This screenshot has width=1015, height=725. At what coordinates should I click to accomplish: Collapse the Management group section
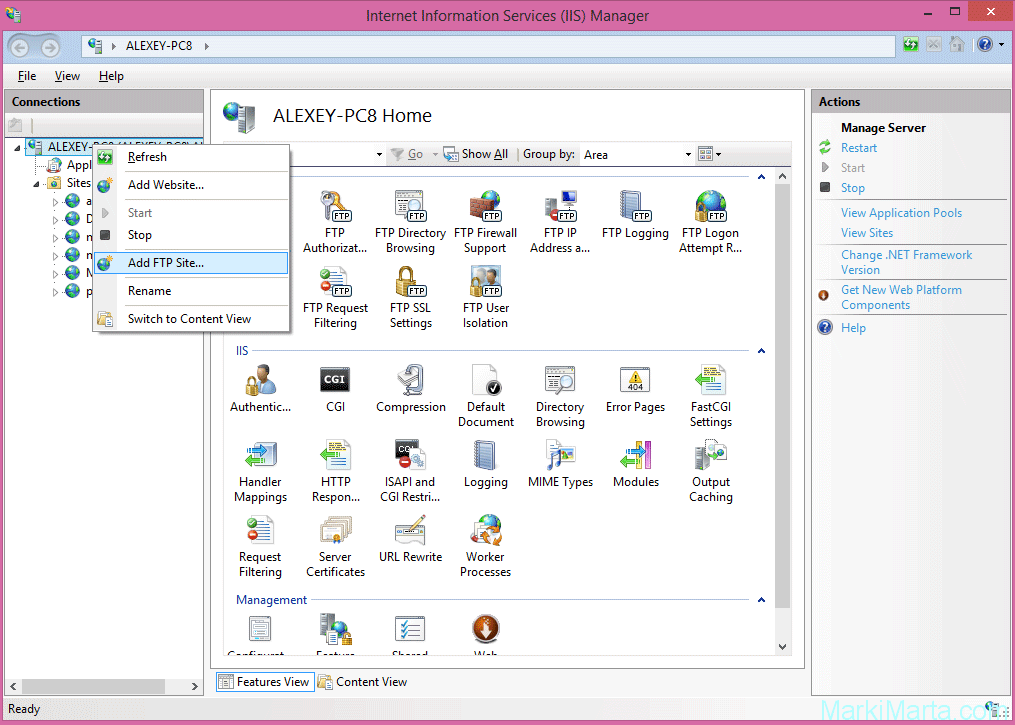[x=761, y=600]
